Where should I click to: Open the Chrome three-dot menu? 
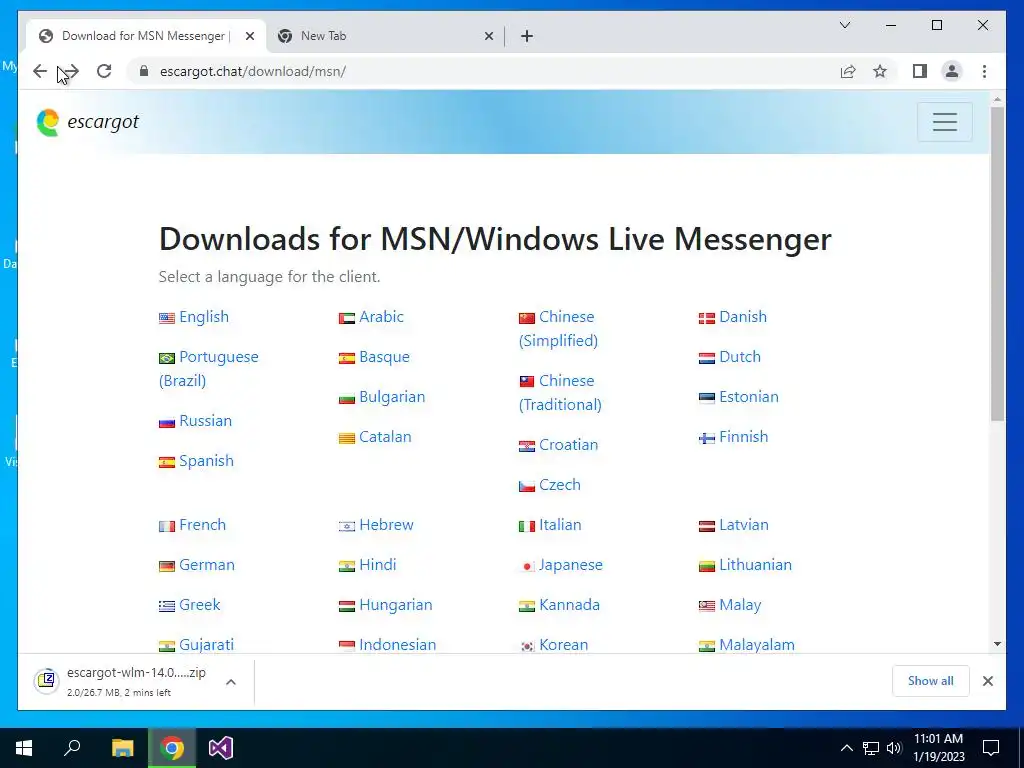point(984,71)
